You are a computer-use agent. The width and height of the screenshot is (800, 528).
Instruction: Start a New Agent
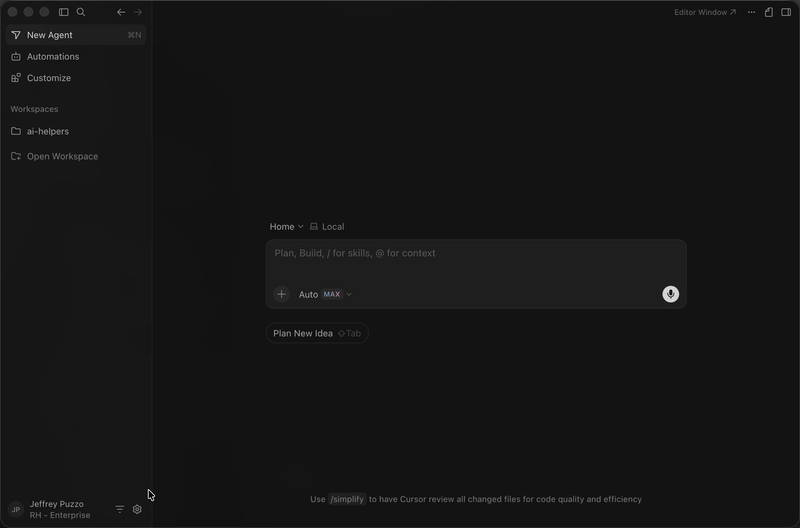tap(76, 35)
